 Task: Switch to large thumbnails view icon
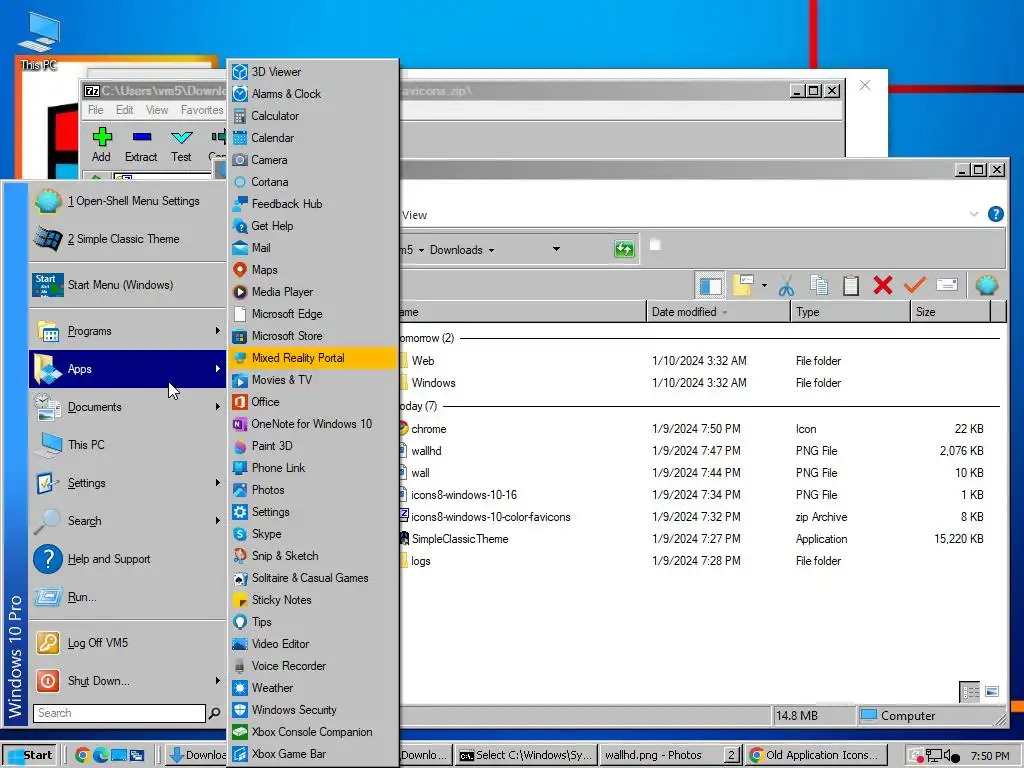(991, 692)
